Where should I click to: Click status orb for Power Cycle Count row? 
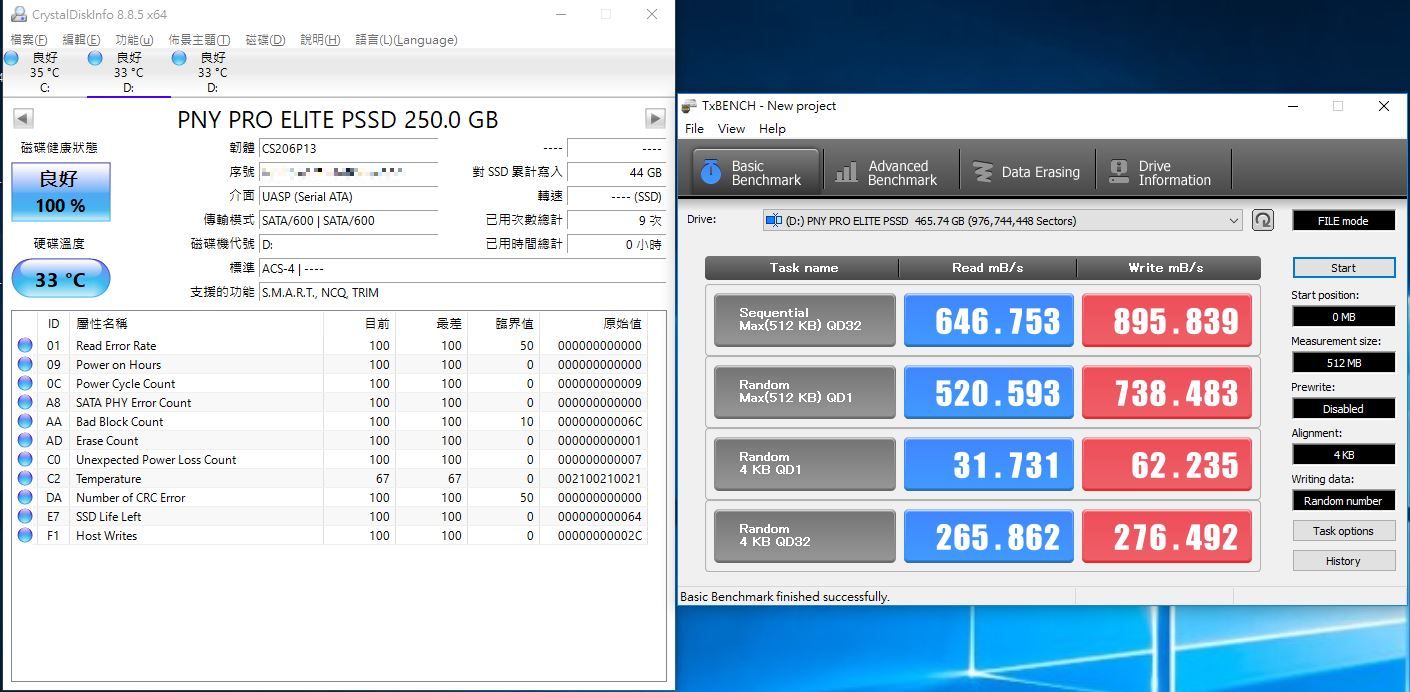coord(25,384)
